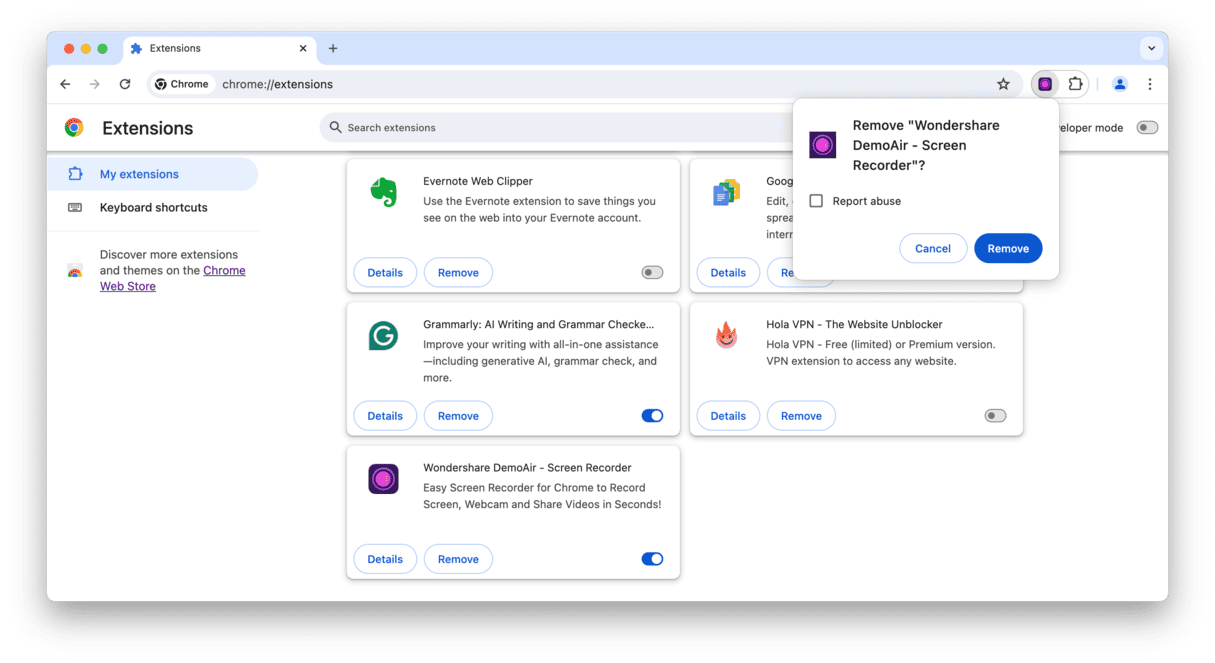Enable the Evernote Web Clipper toggle
Viewport: 1215px width, 663px height.
[x=652, y=272]
